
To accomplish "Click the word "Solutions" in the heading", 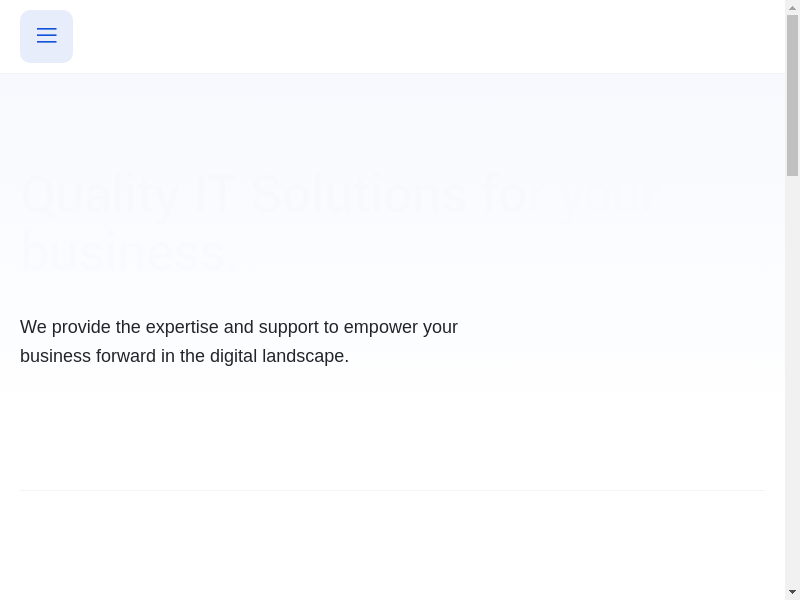I will 358,194.
